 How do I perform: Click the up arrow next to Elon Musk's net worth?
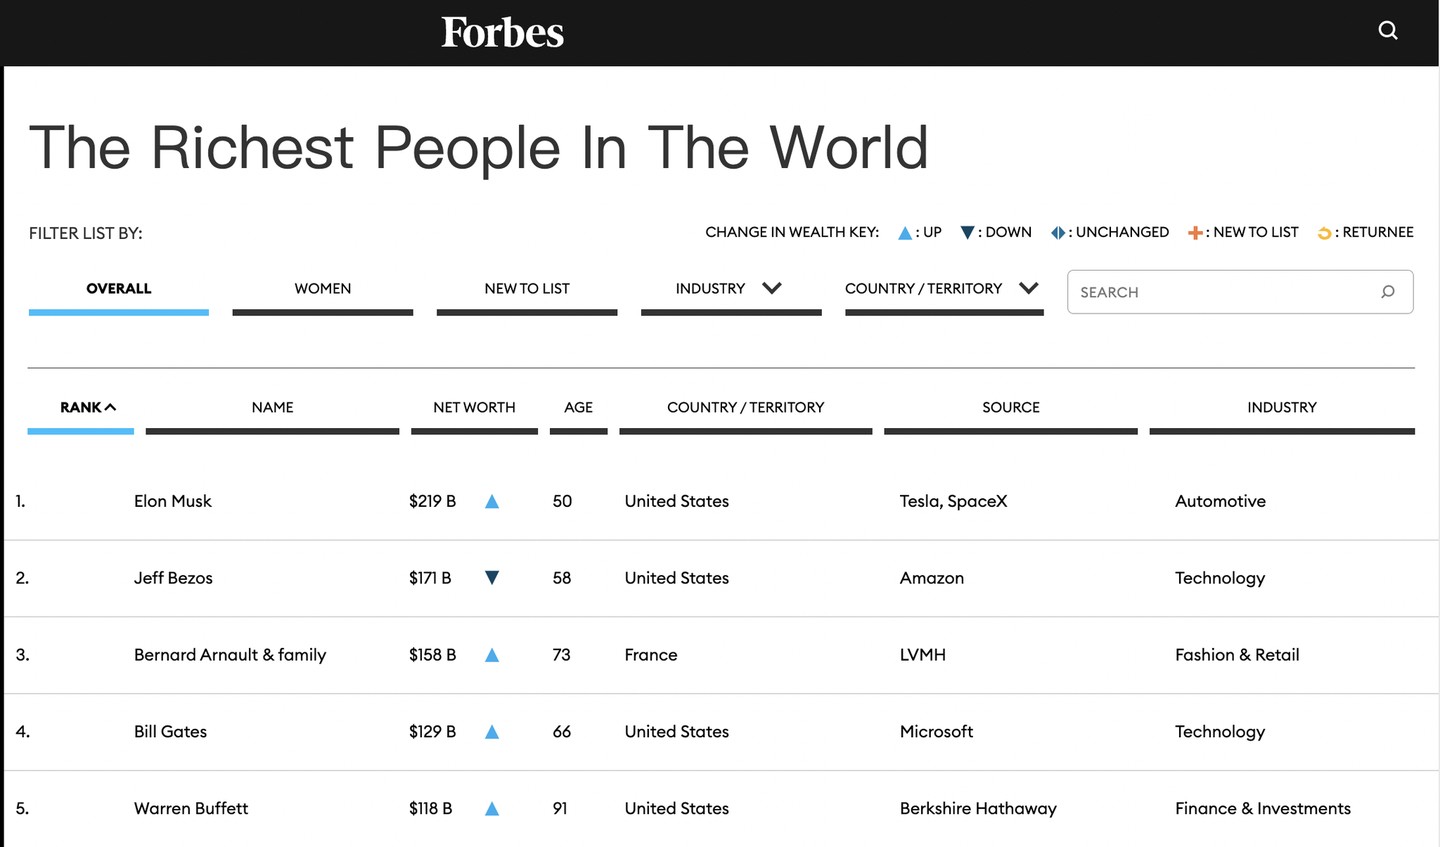[492, 502]
